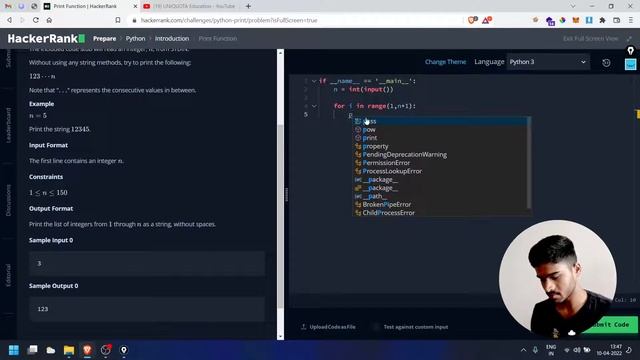Choose ChildProcessError from suggestions
The image size is (640, 360).
point(440,213)
